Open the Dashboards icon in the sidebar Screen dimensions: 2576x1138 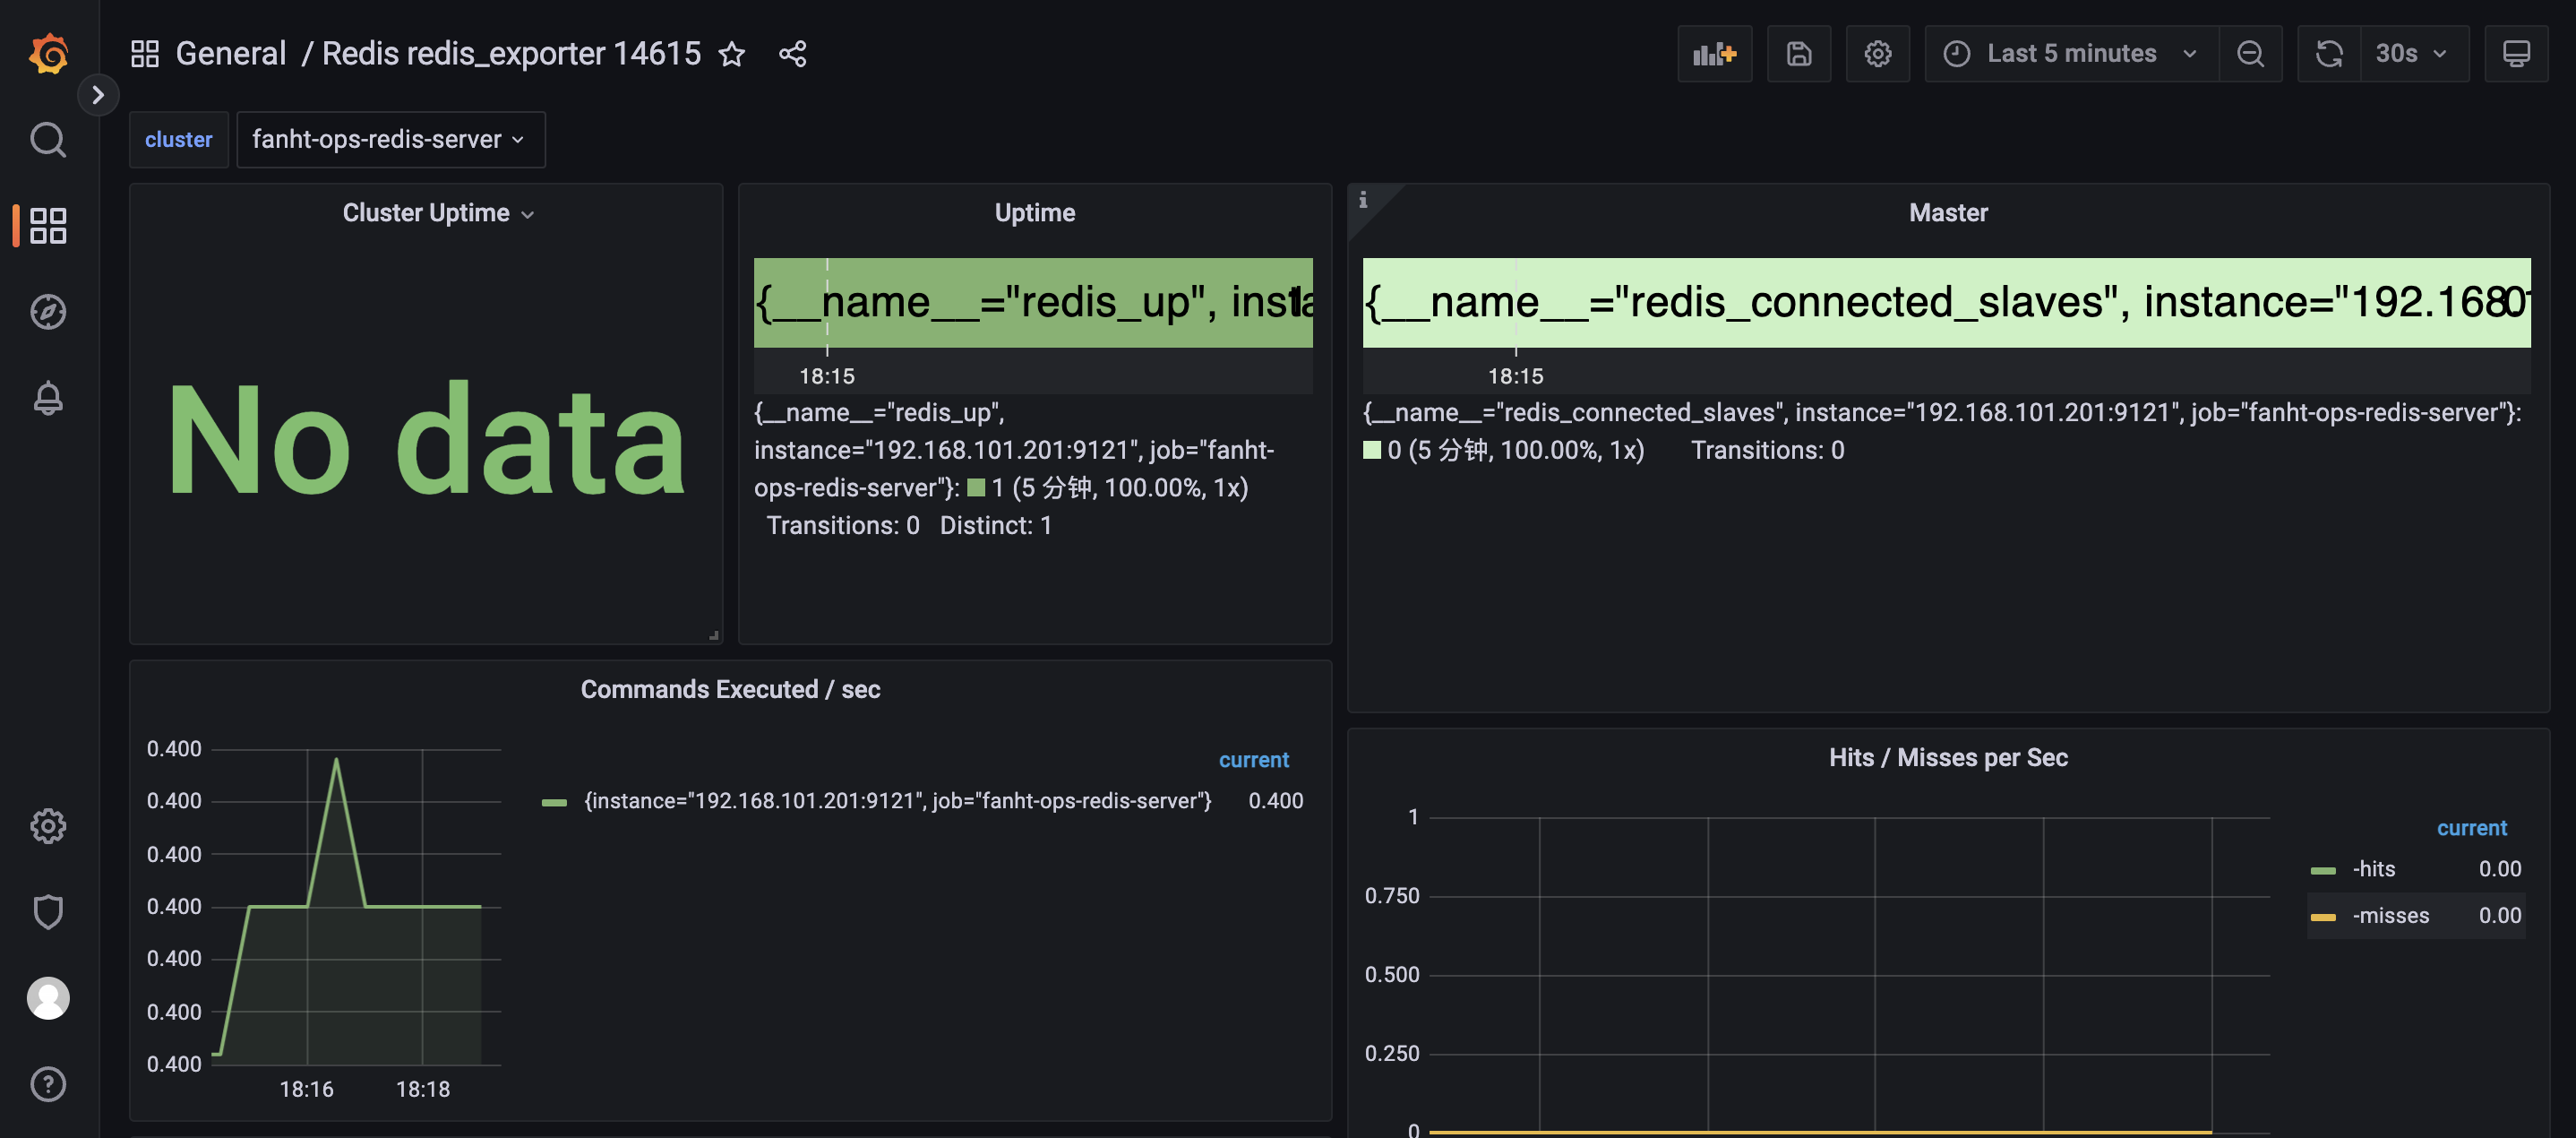pyautogui.click(x=48, y=226)
